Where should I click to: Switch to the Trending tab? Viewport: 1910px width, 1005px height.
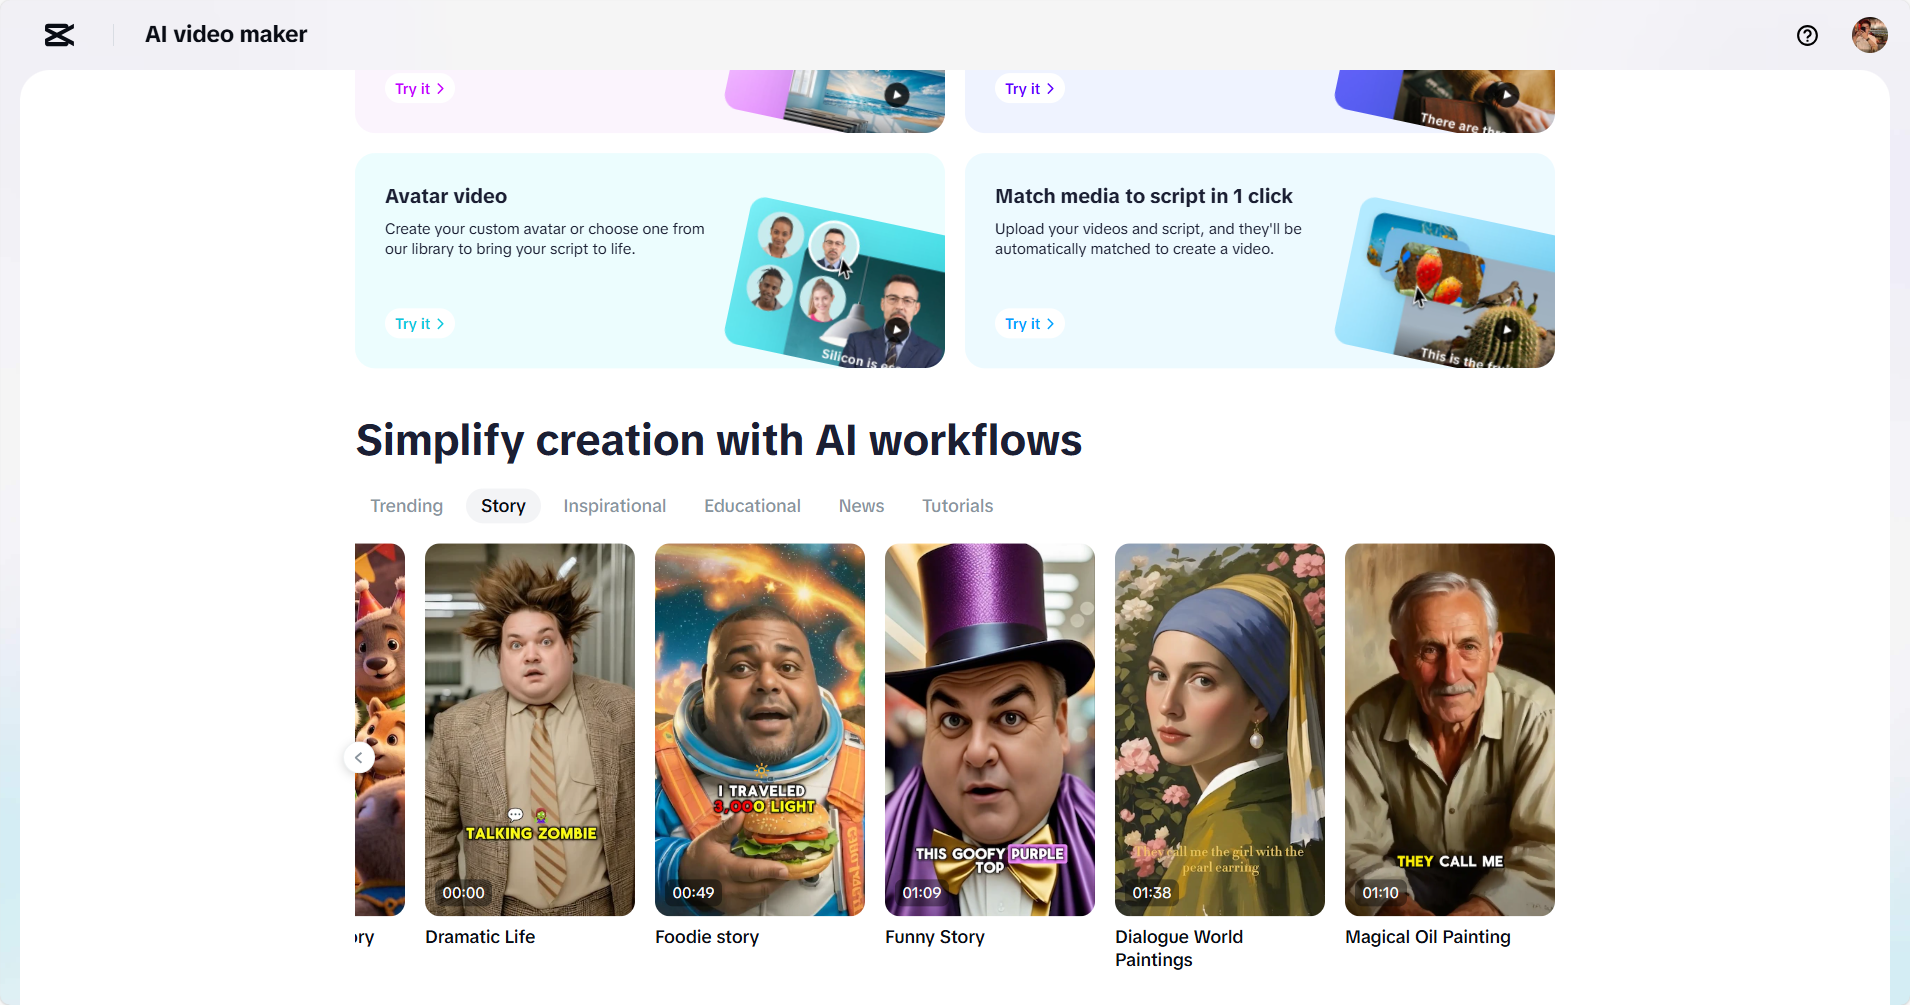(406, 506)
